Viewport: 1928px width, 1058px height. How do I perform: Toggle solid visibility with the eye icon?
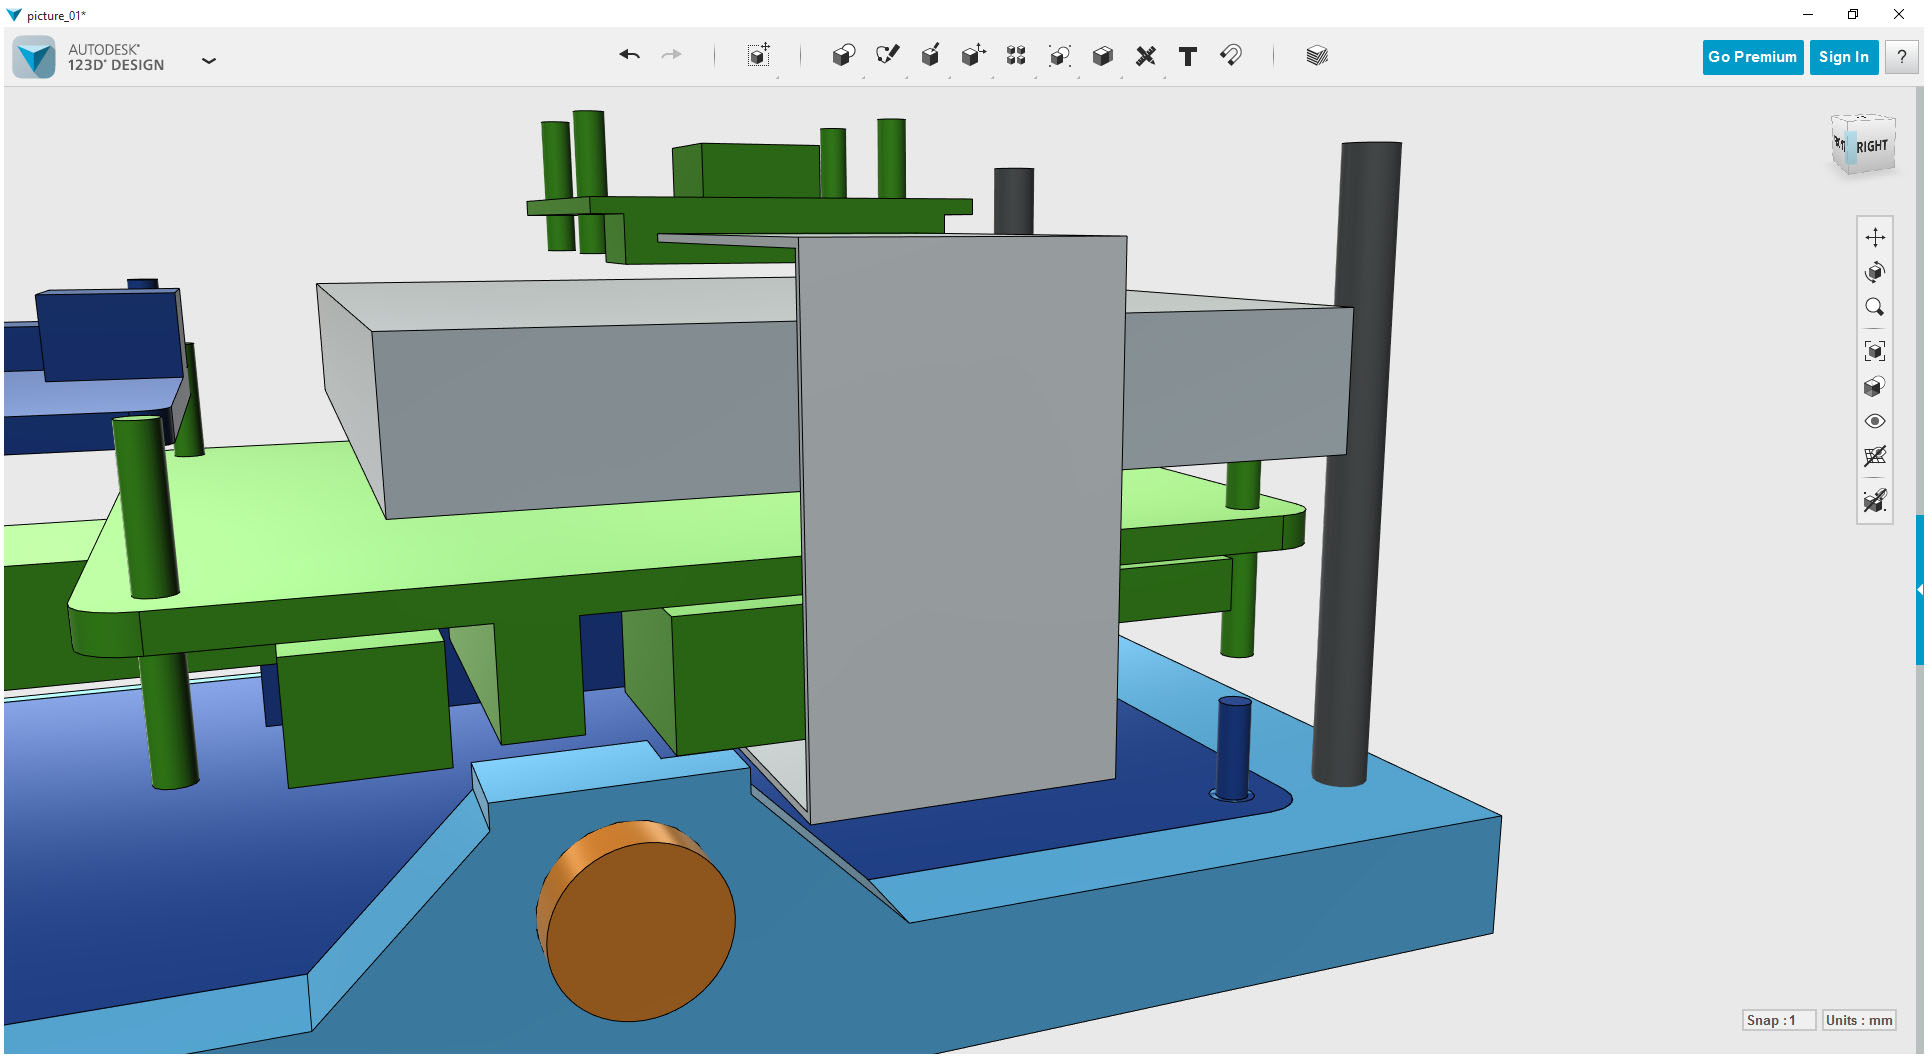click(1875, 421)
